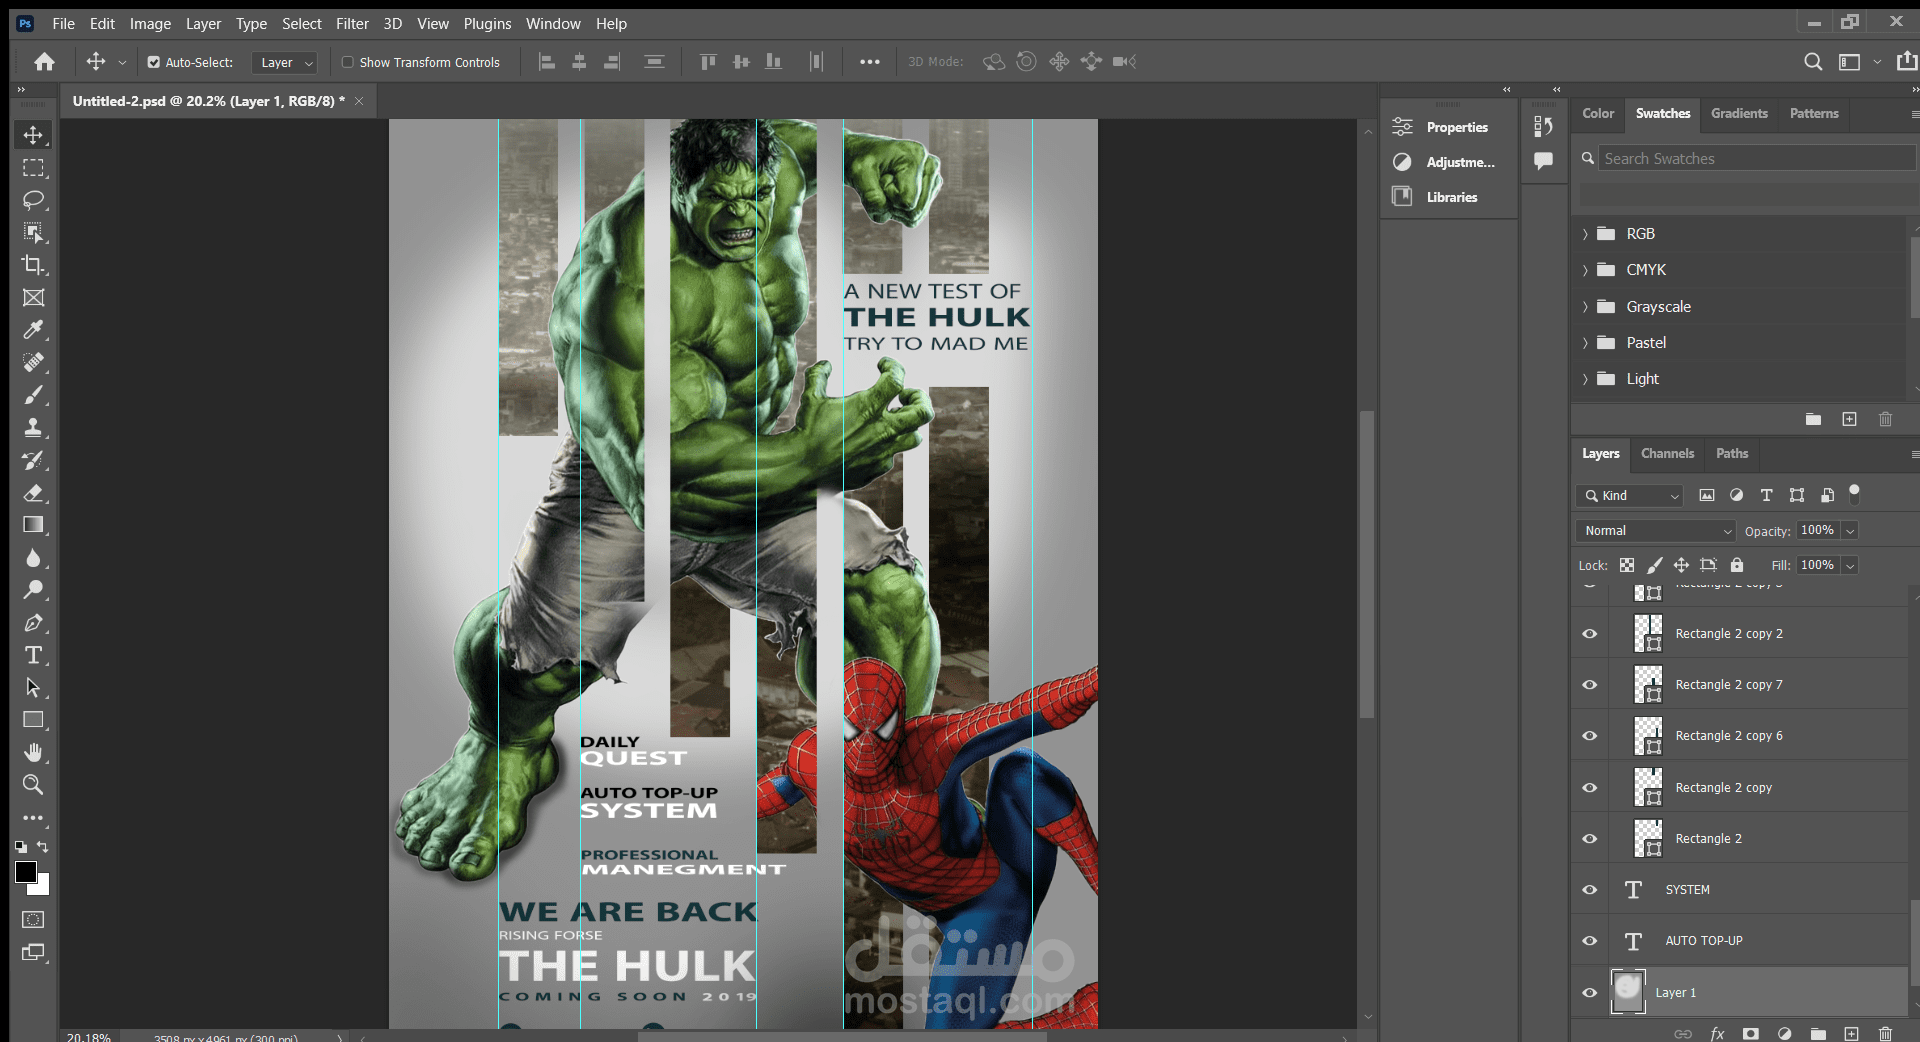Click in the Search Swatches field

click(x=1755, y=159)
